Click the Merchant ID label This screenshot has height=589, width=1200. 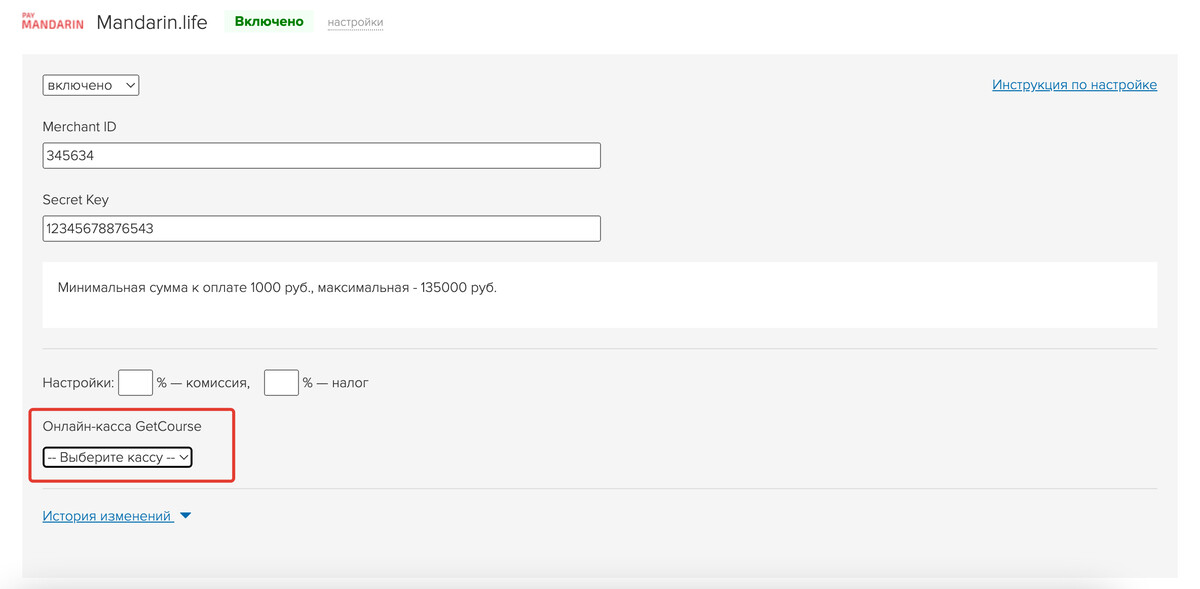click(80, 127)
